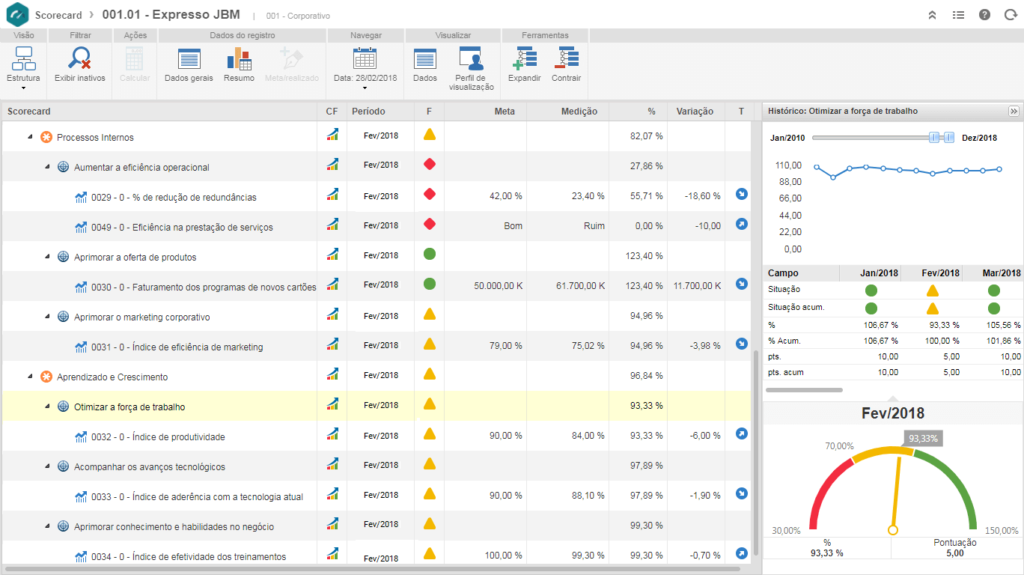Collapse Aprendizado e Crescimento node

pyautogui.click(x=30, y=377)
